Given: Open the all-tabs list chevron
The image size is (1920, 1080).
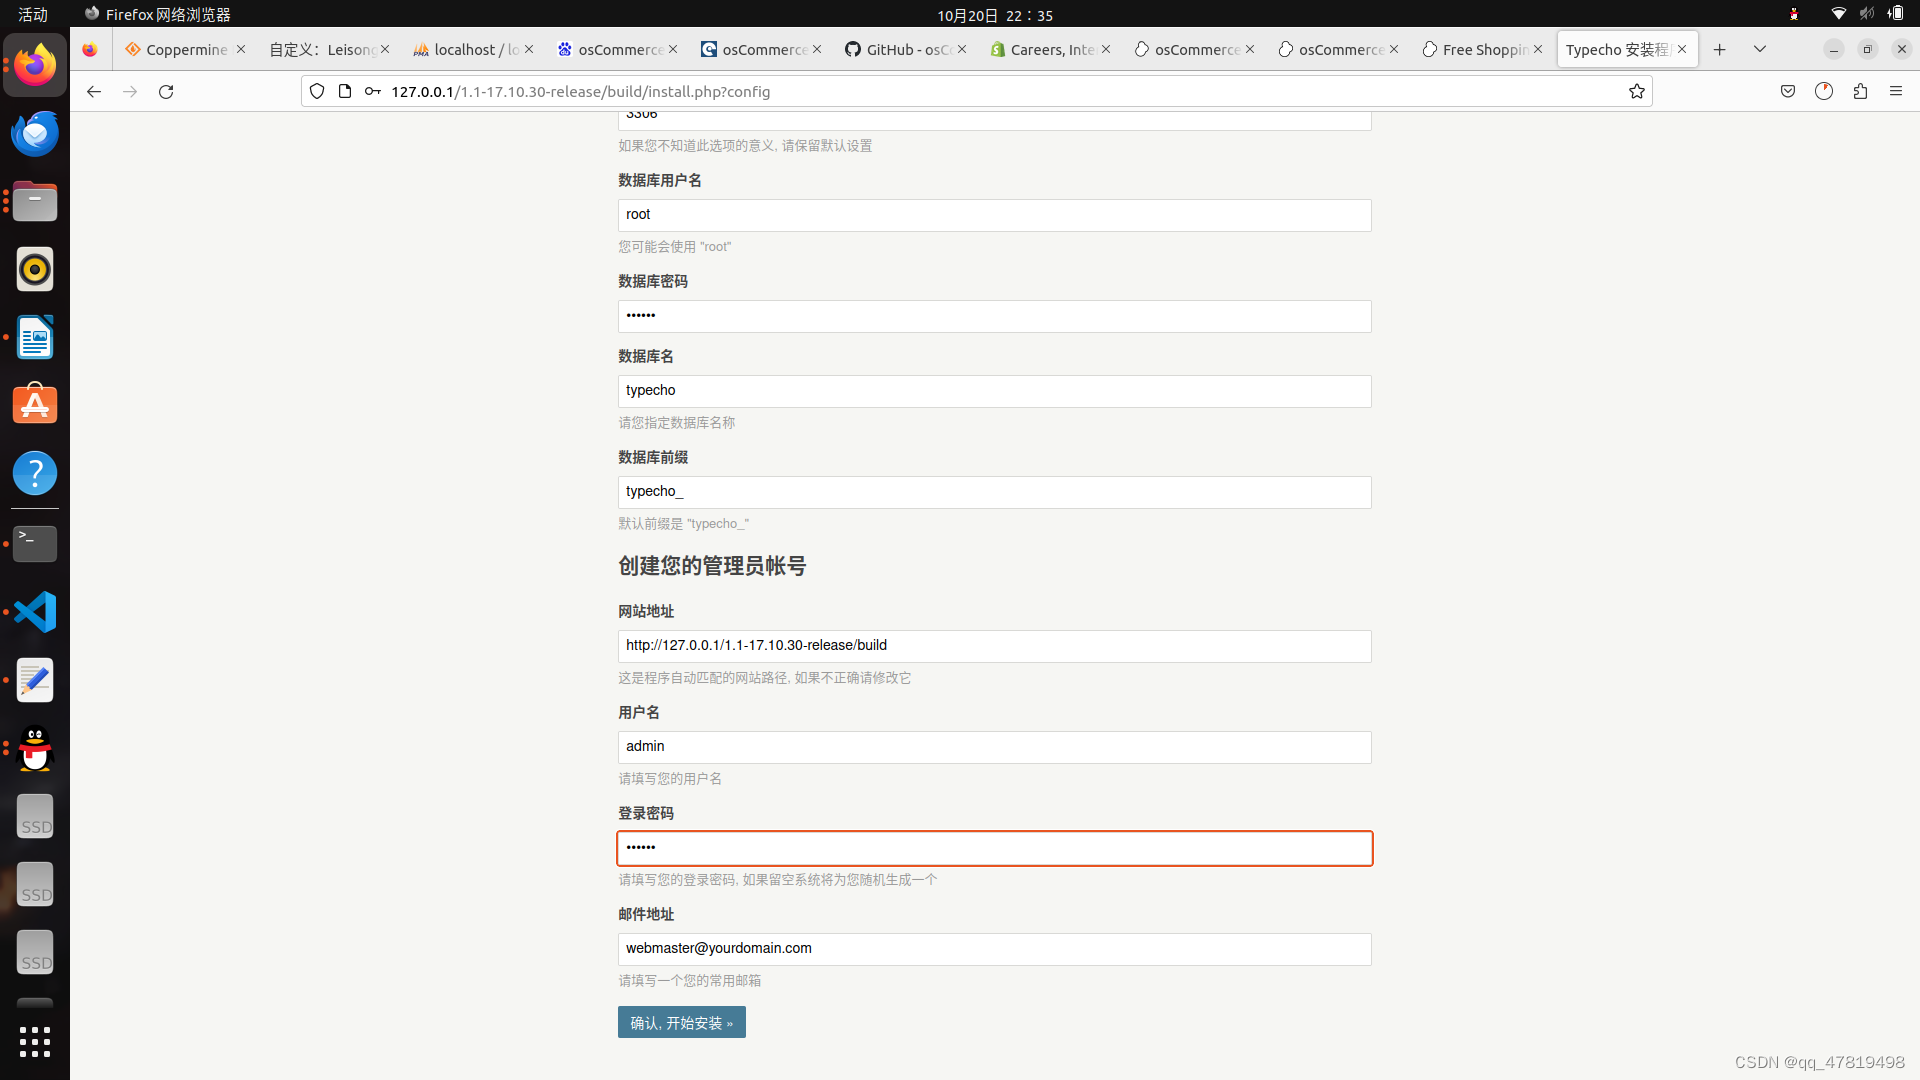Looking at the screenshot, I should 1759,48.
